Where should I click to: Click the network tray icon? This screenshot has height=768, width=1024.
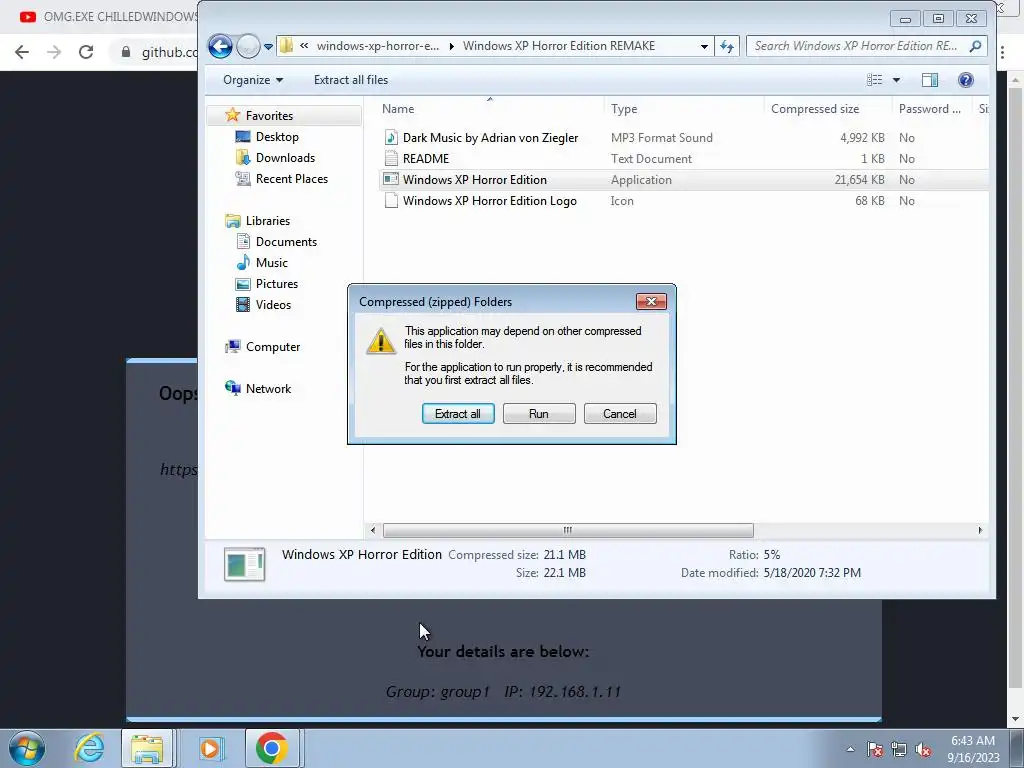tap(899, 749)
